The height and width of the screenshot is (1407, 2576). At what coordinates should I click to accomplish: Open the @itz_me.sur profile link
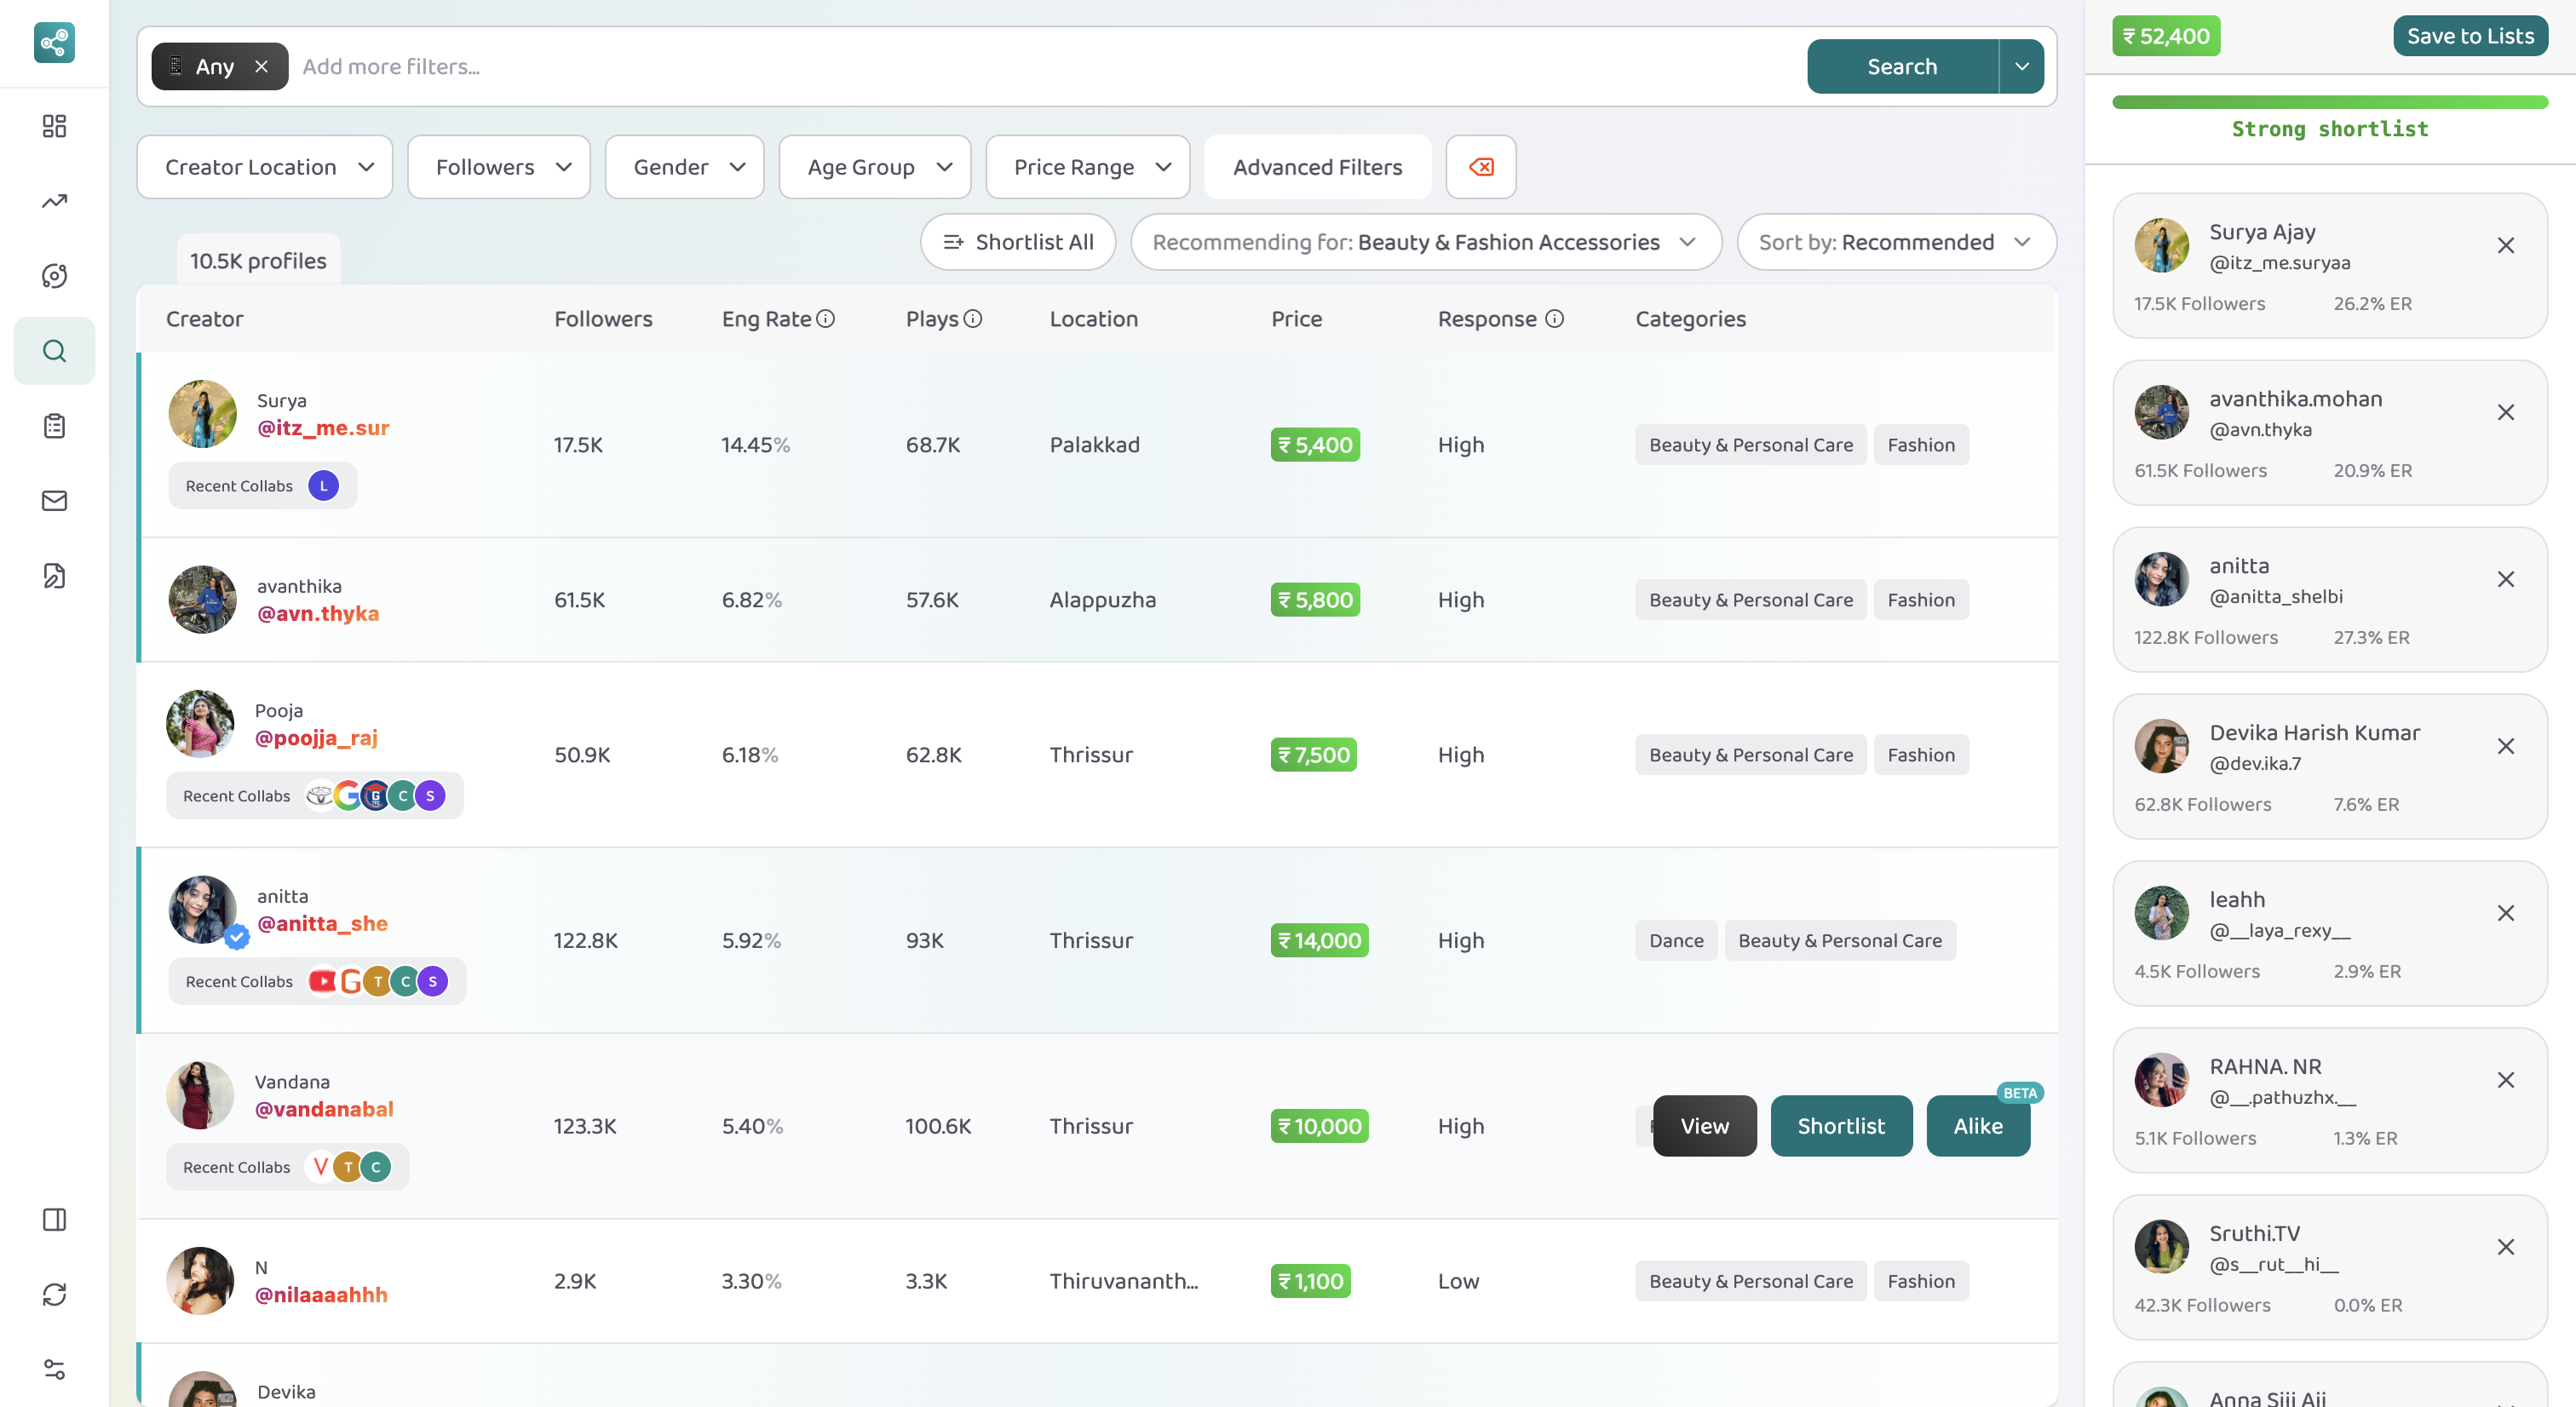tap(323, 428)
